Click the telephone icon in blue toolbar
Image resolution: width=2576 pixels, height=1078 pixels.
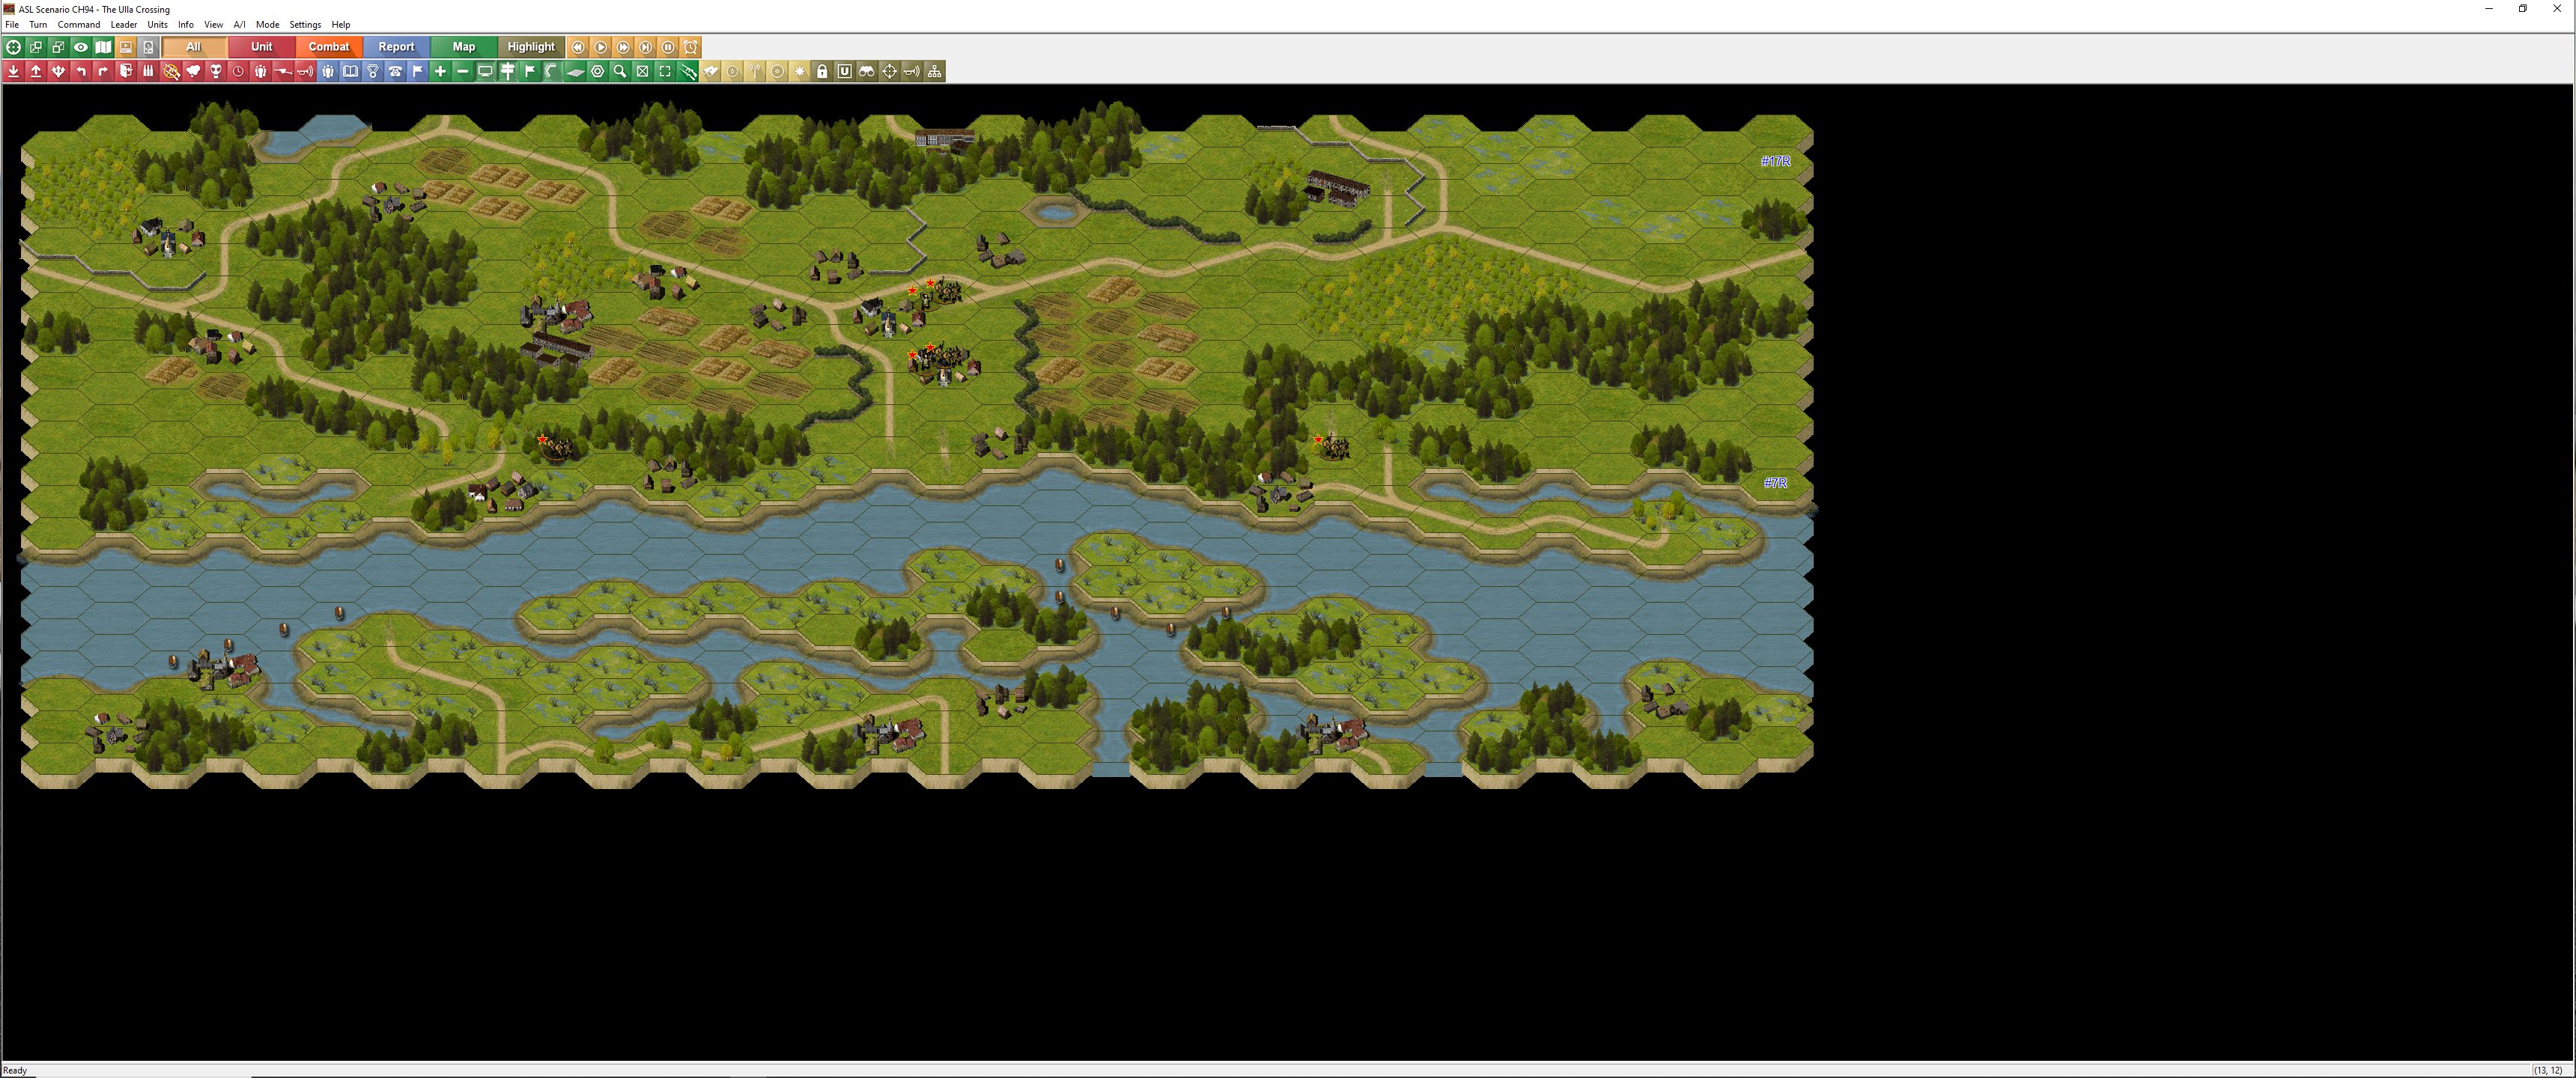(x=395, y=71)
